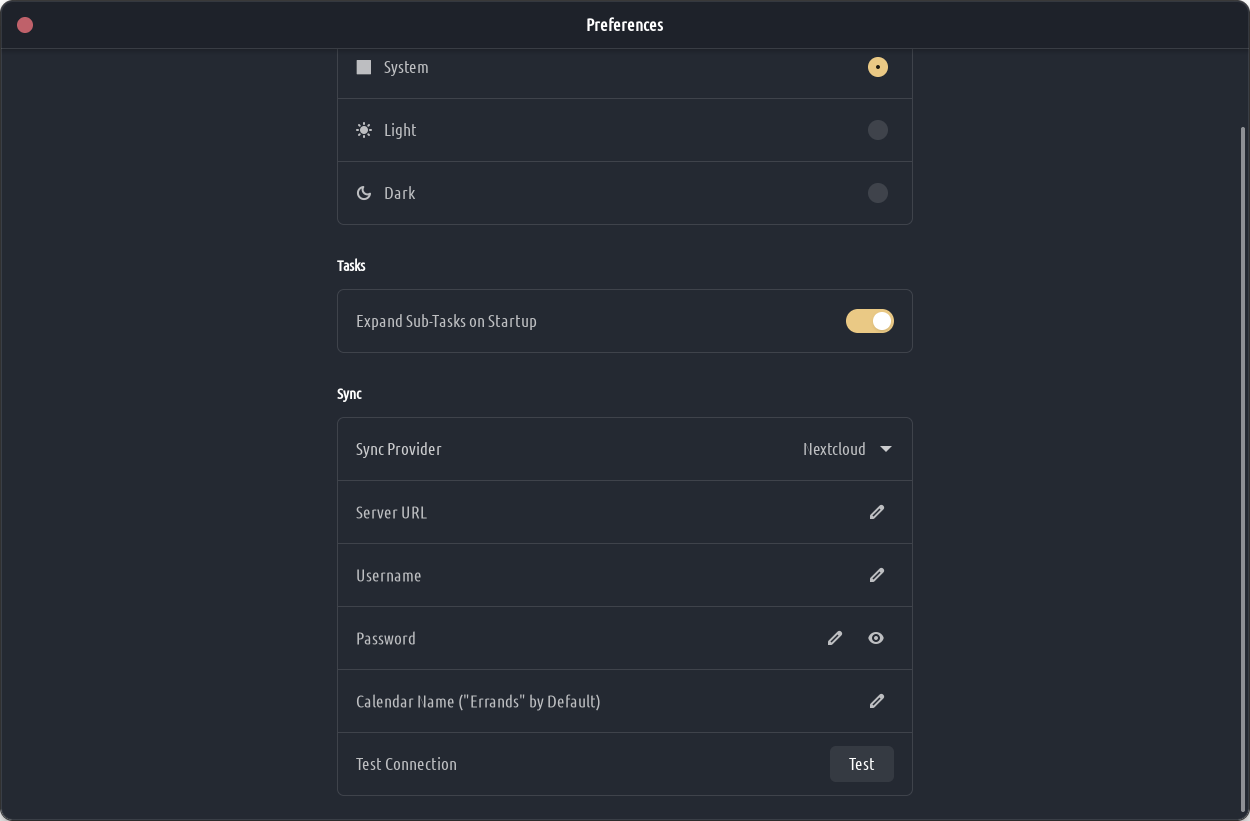Disable Expand Sub-Tasks on Startup switch
The image size is (1250, 821).
pos(869,321)
